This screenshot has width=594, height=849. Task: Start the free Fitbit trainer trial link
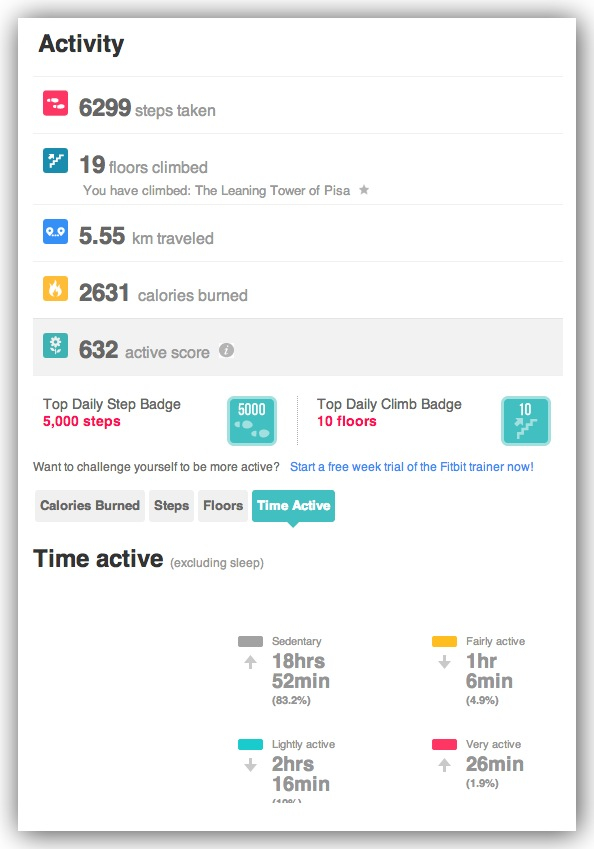412,467
